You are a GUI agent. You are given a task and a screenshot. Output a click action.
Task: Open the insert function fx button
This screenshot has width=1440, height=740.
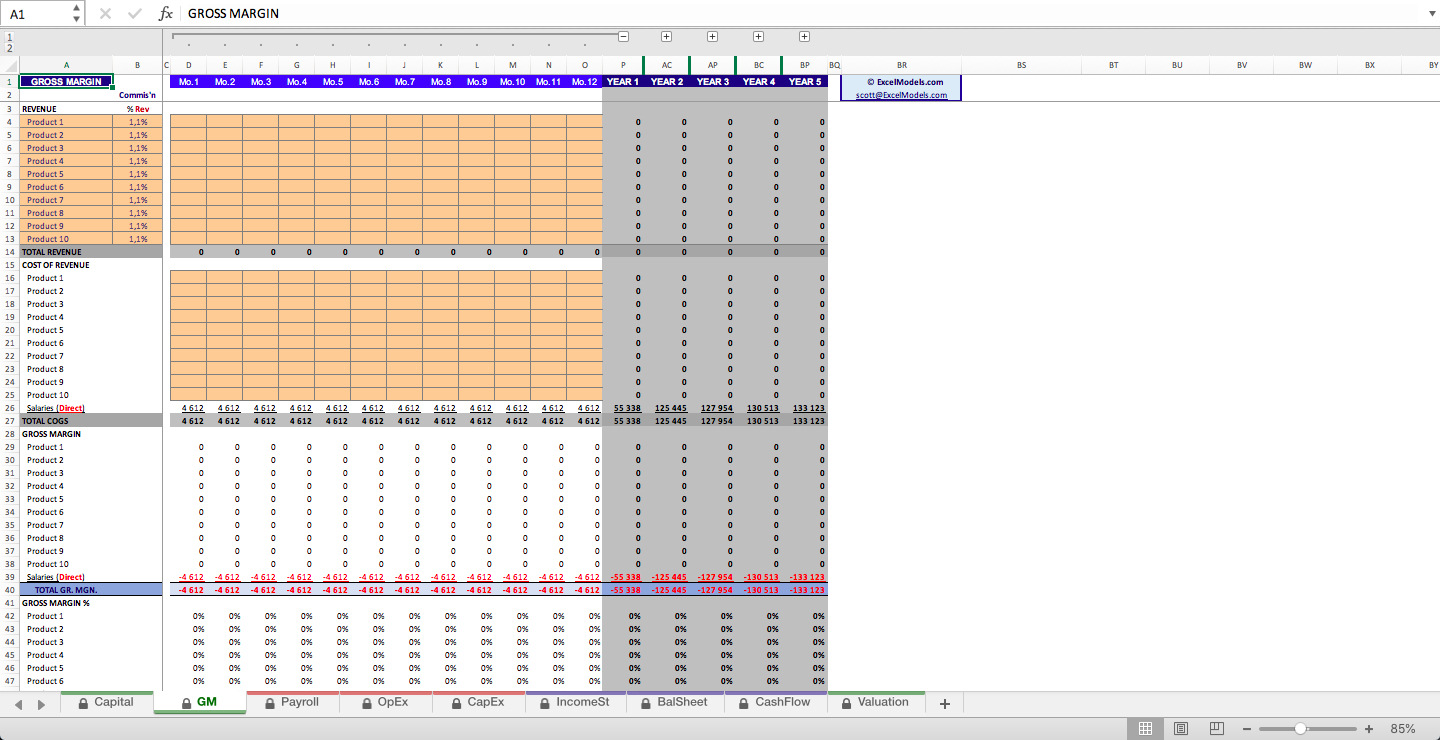point(166,14)
